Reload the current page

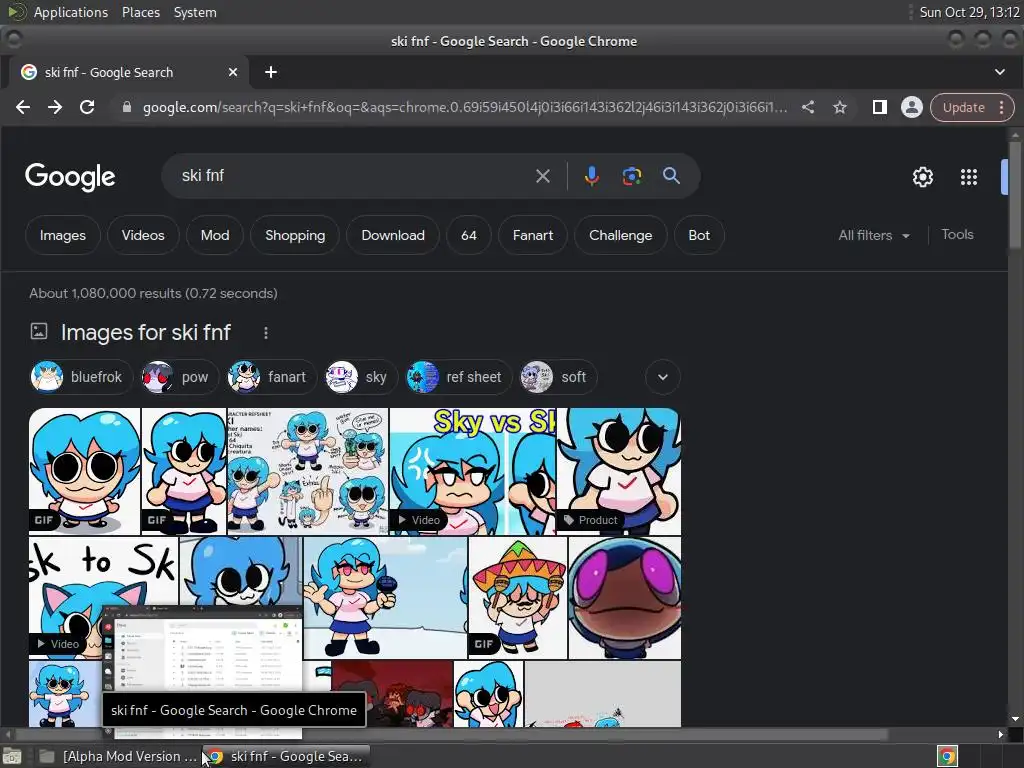[x=87, y=108]
